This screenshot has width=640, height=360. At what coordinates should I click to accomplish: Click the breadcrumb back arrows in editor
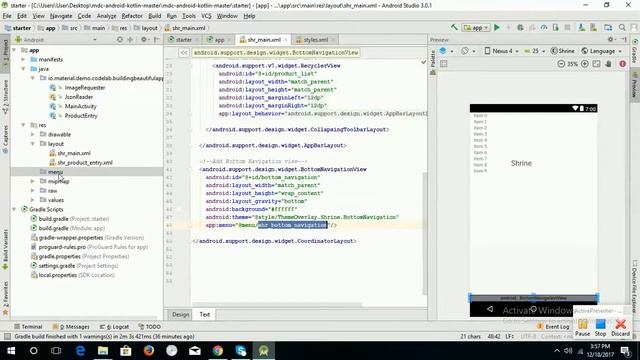tap(184, 53)
